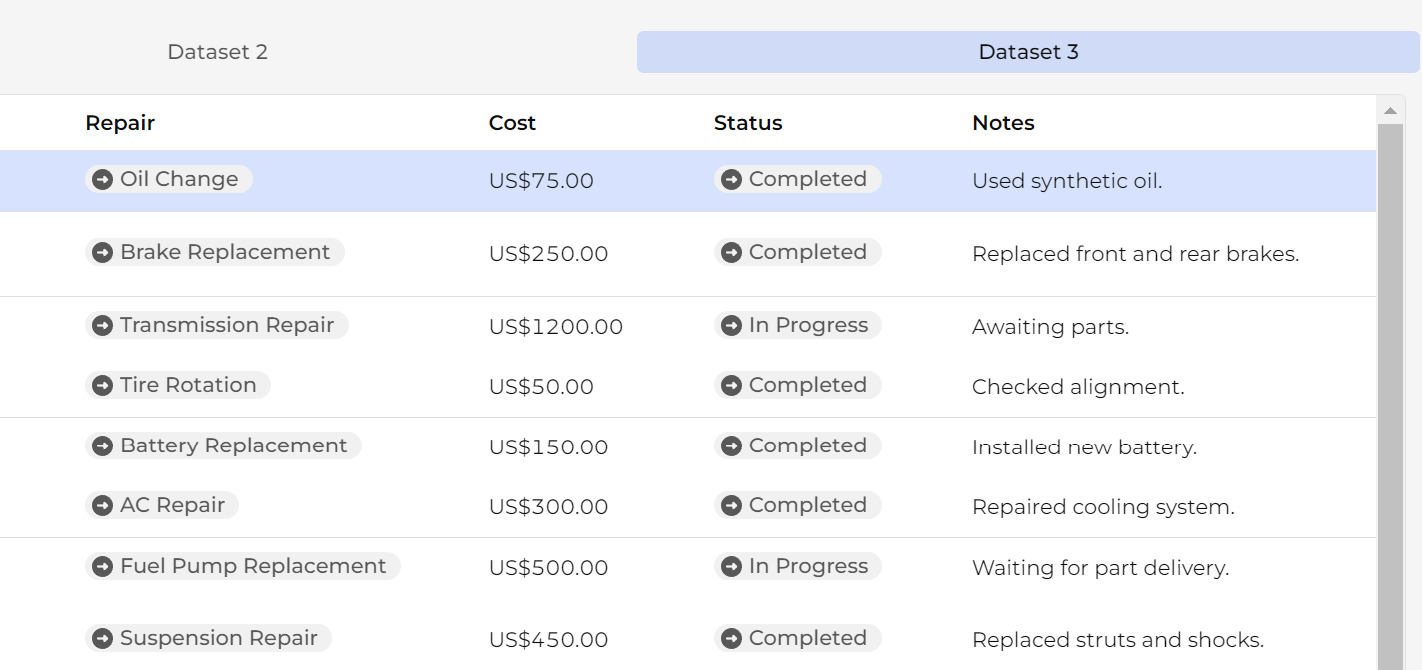Viewport: 1422px width, 670px height.
Task: Click the Notes column header
Action: tap(1003, 123)
